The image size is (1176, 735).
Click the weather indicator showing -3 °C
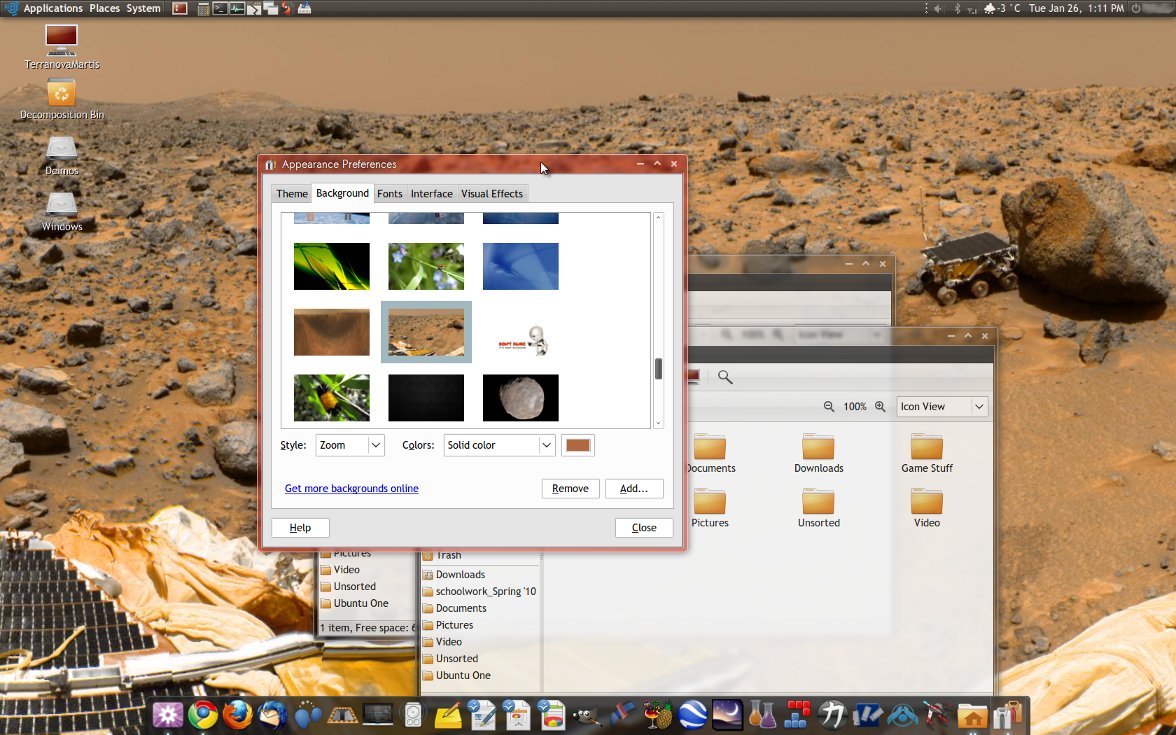[x=1002, y=8]
